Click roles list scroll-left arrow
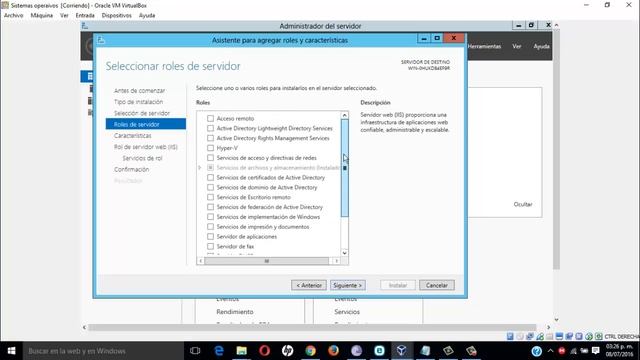The width and height of the screenshot is (640, 360). click(x=200, y=261)
